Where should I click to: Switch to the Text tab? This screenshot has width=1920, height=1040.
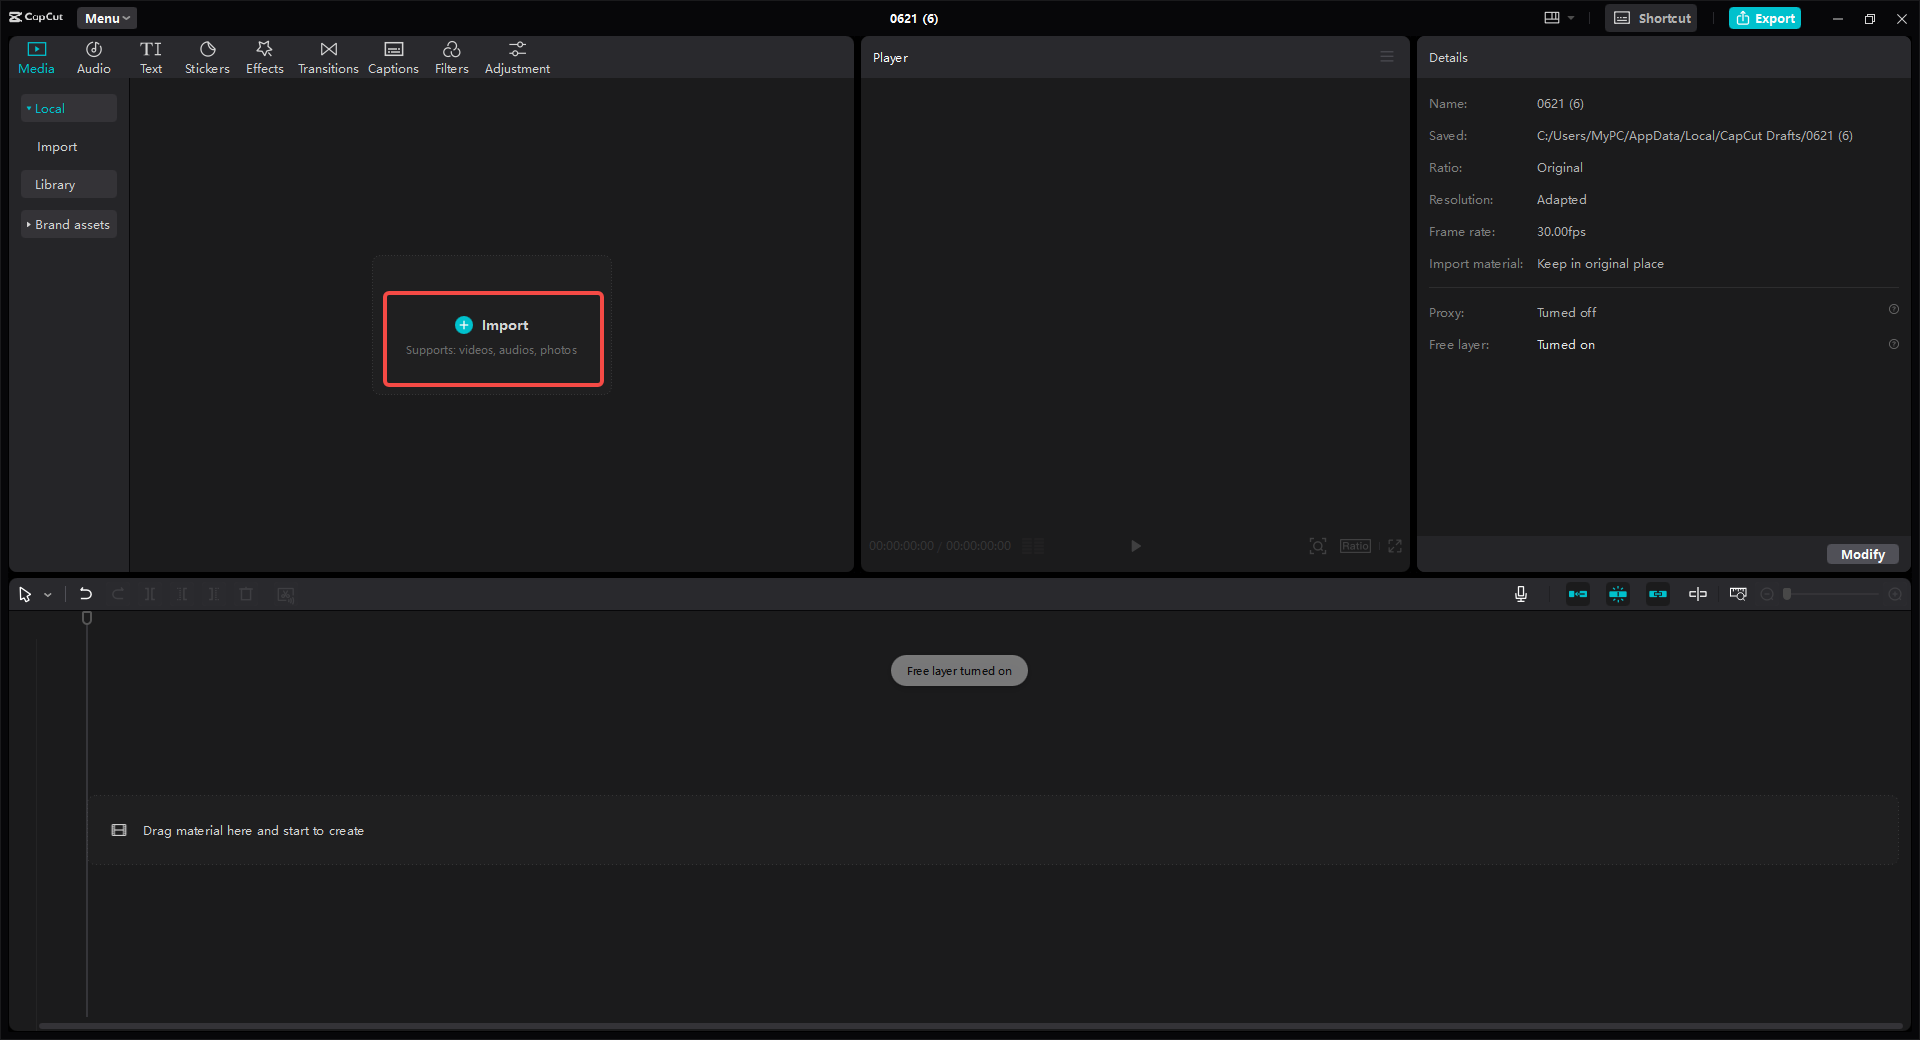pos(151,58)
